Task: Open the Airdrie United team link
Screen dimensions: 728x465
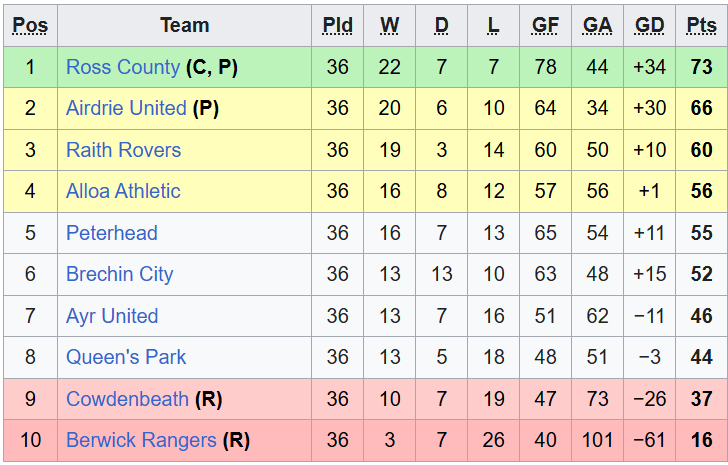Action: pyautogui.click(x=126, y=108)
